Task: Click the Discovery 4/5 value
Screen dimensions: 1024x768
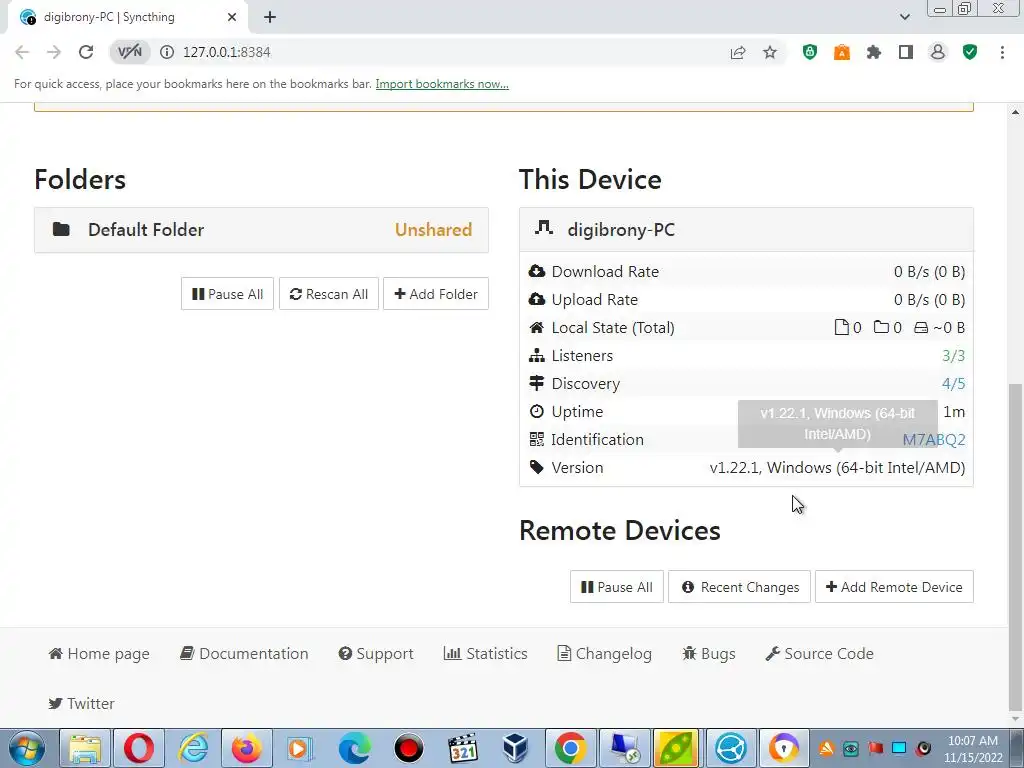Action: tap(953, 383)
